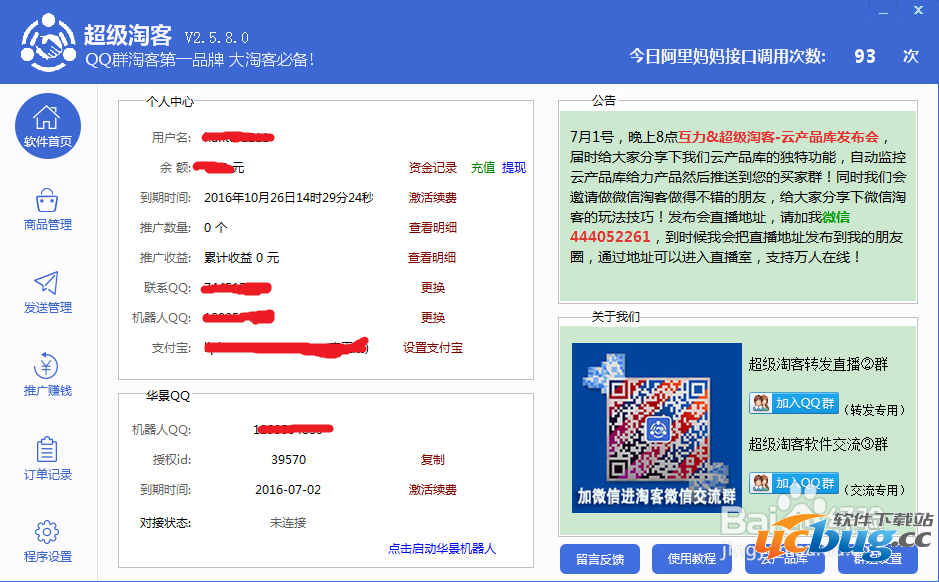Click the API call count 93
The image size is (939, 582).
coord(865,56)
